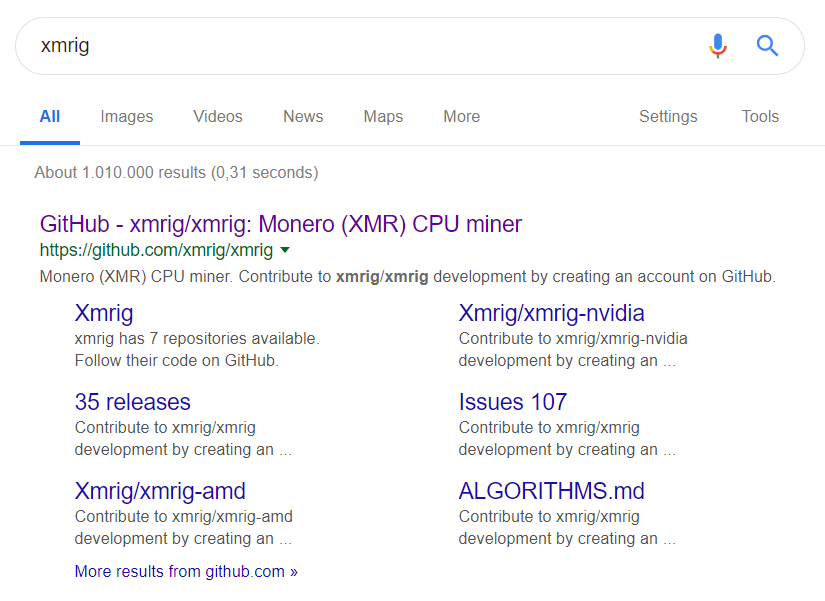
Task: Click the blue search magnifier icon
Action: click(767, 46)
